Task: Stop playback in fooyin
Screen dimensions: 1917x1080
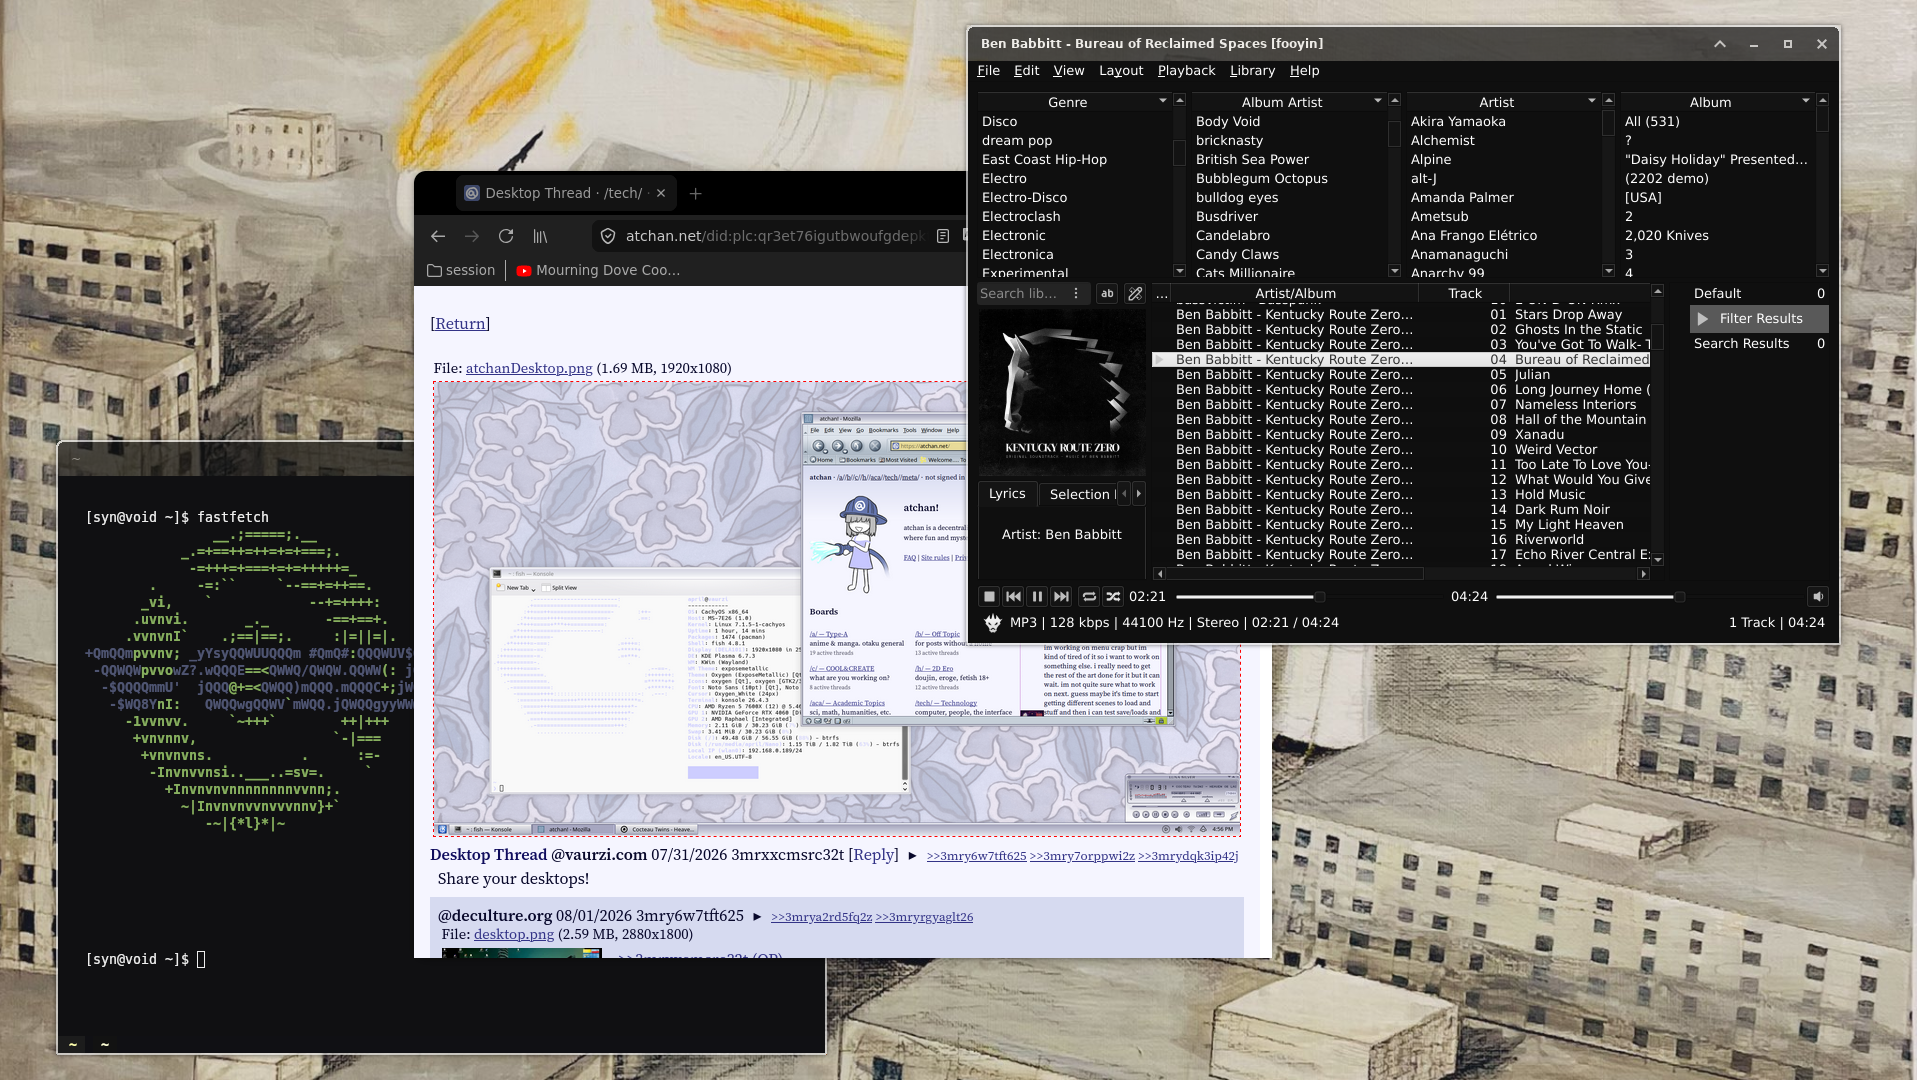Action: [989, 597]
